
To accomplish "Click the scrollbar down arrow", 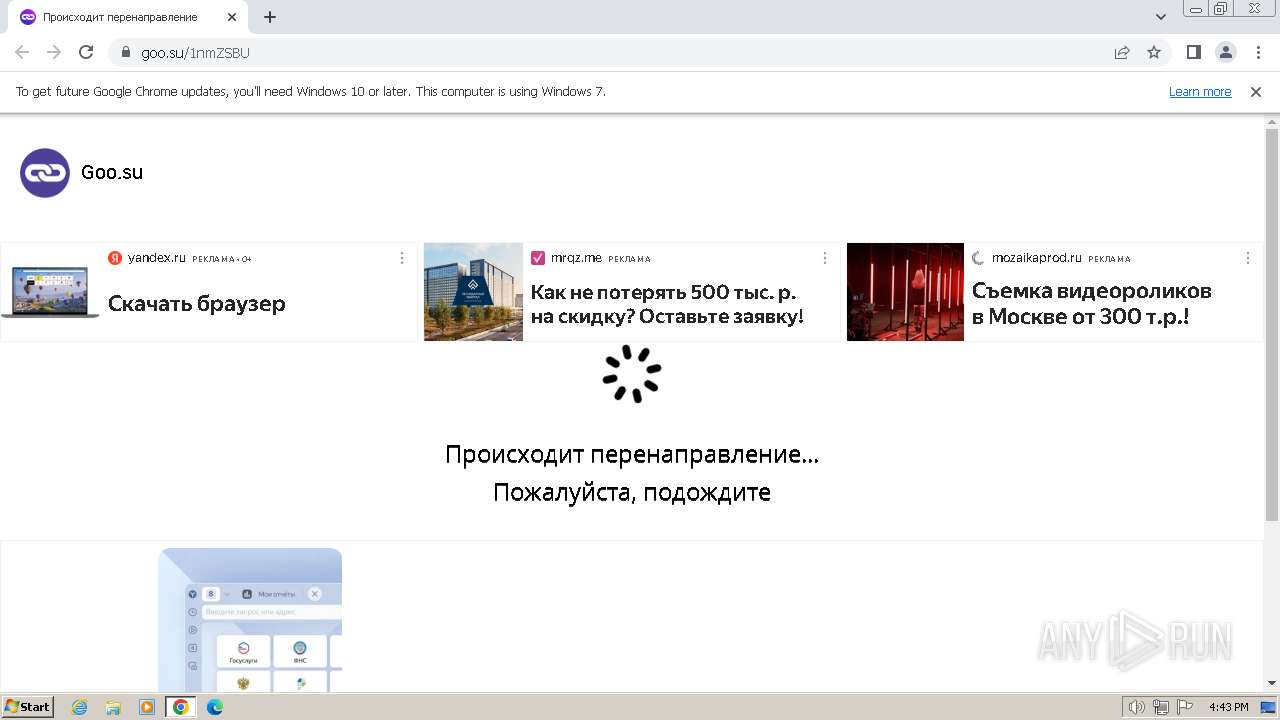I will 1272,683.
